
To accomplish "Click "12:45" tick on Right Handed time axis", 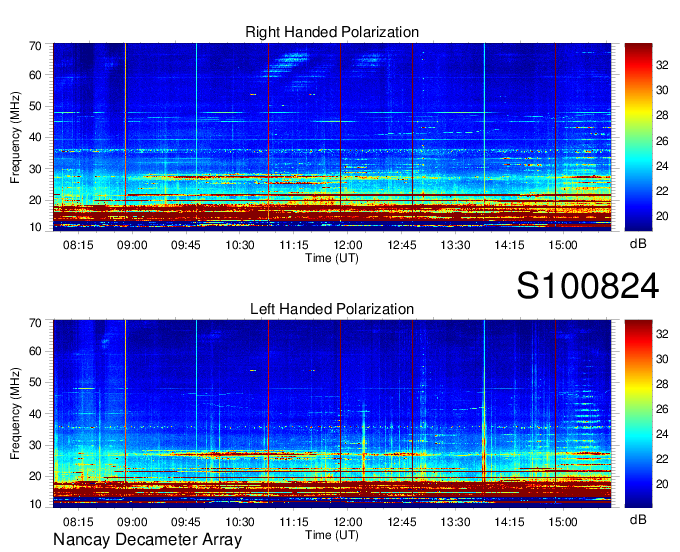I will [x=402, y=245].
